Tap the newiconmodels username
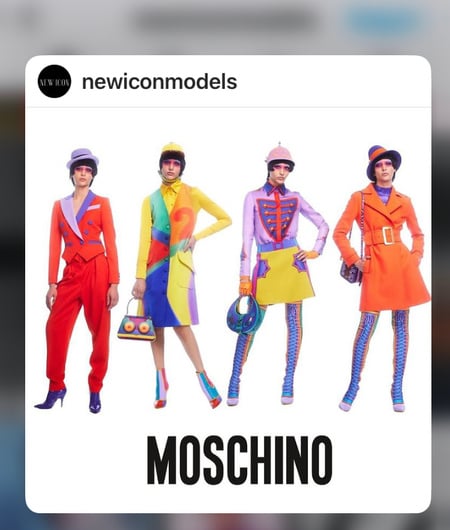Screen dimensions: 450x530 tap(160, 82)
